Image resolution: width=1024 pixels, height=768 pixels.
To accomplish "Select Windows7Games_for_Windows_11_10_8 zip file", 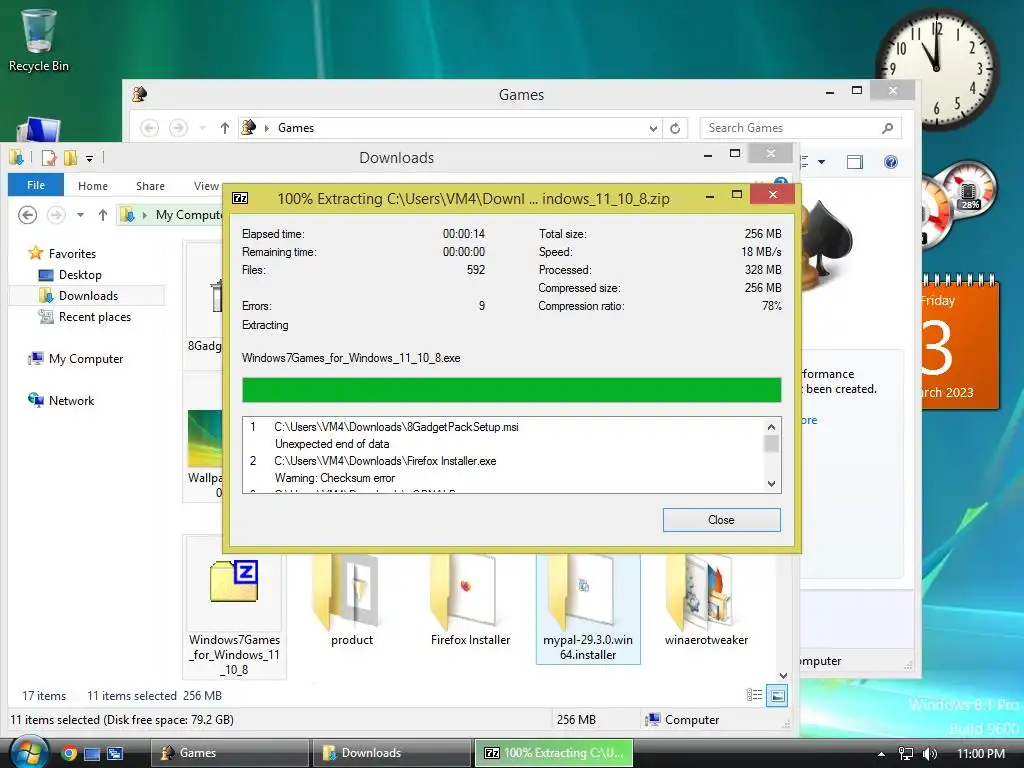I will pos(234,607).
